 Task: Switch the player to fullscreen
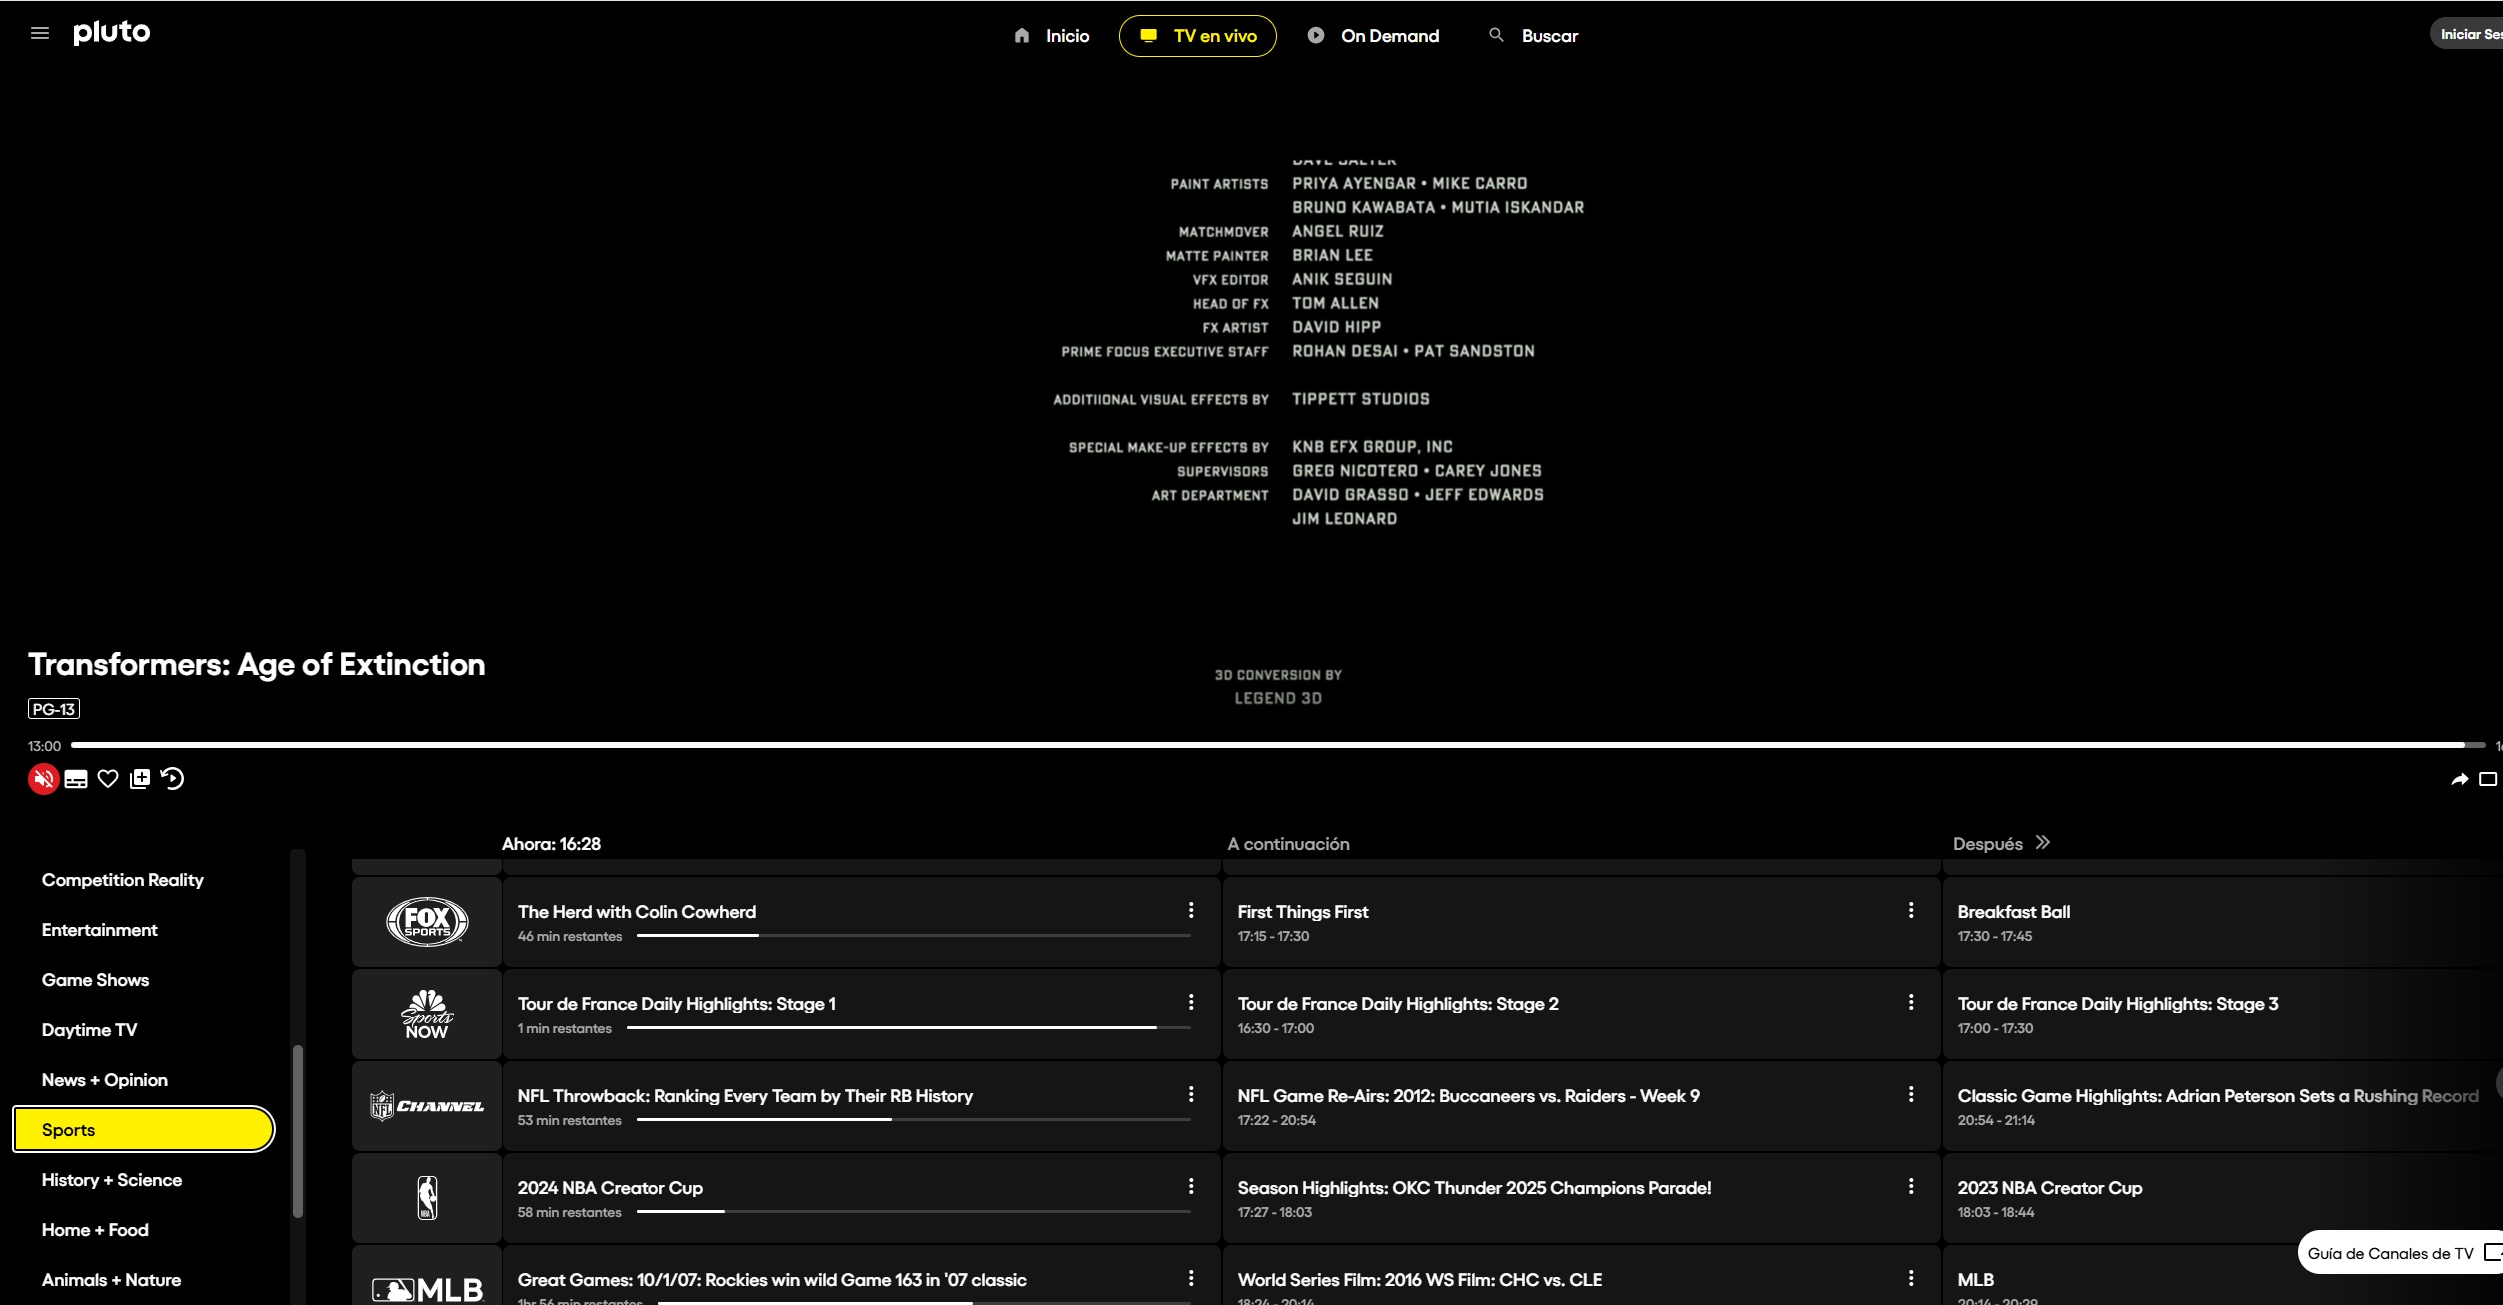point(2488,779)
